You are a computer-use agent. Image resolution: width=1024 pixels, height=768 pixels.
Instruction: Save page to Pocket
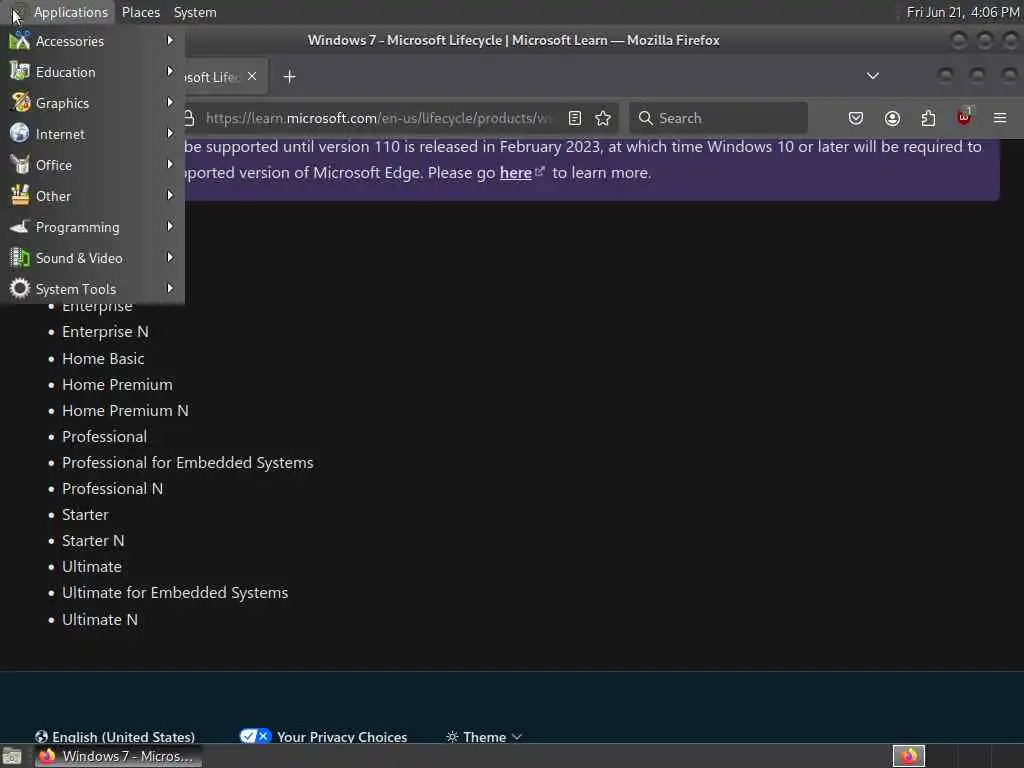point(856,118)
